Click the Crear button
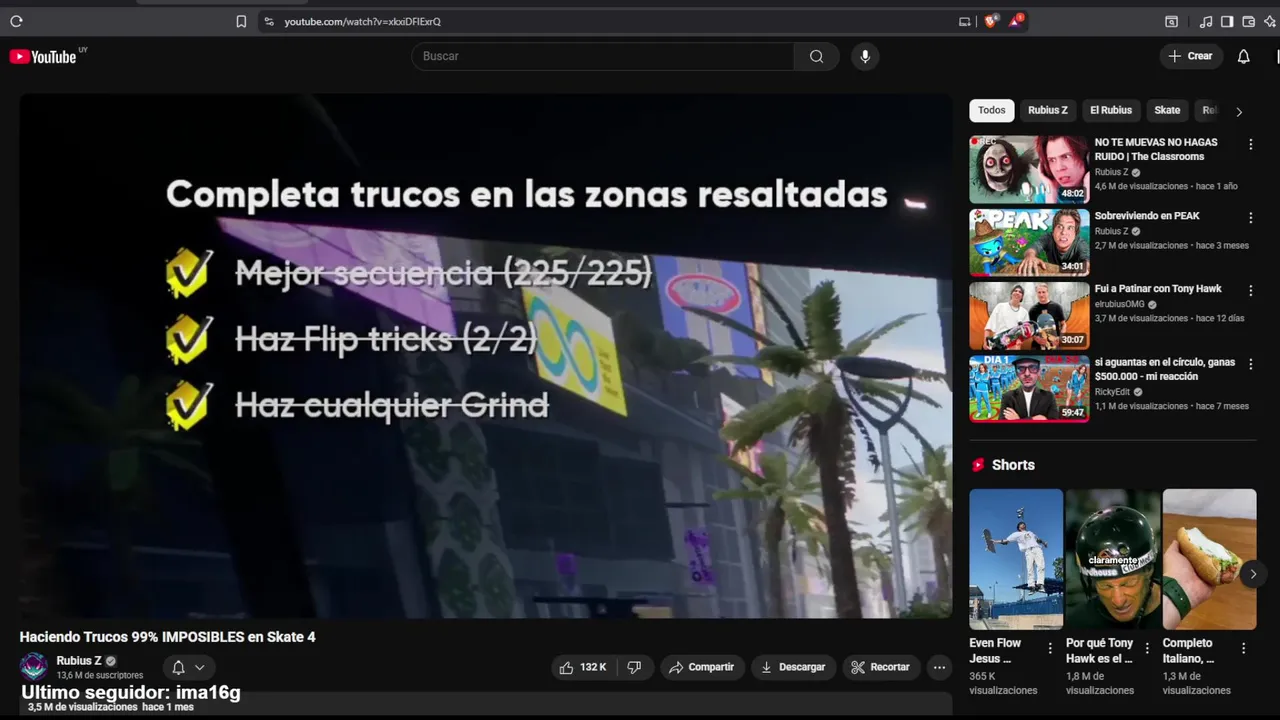Image resolution: width=1280 pixels, height=720 pixels. pyautogui.click(x=1190, y=56)
